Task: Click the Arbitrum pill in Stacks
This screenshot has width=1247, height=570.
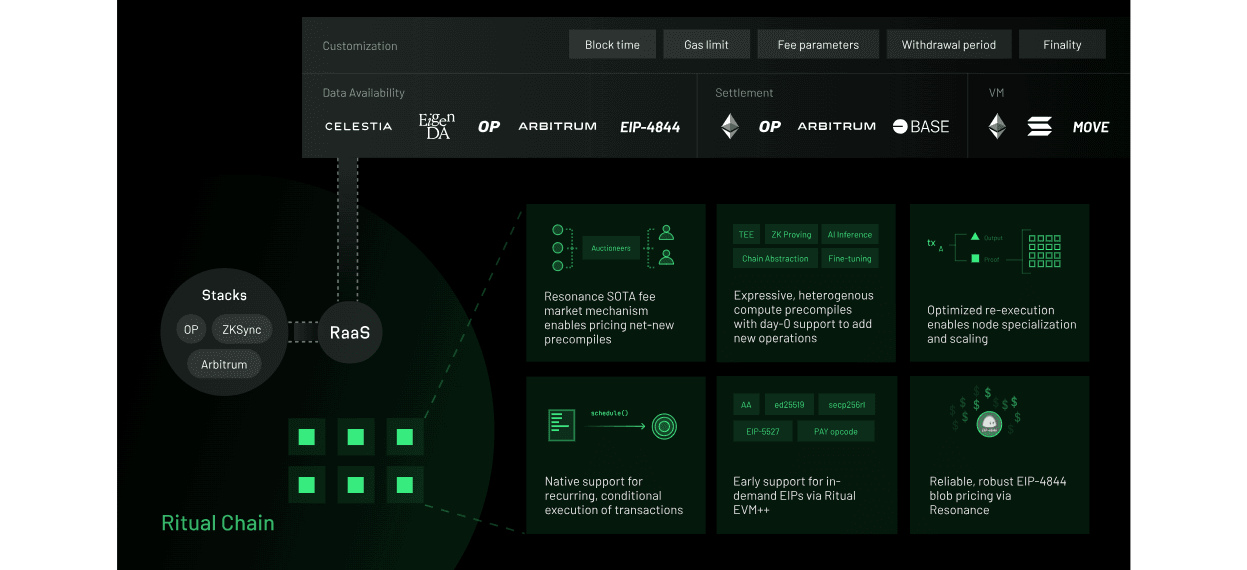Action: [x=224, y=364]
